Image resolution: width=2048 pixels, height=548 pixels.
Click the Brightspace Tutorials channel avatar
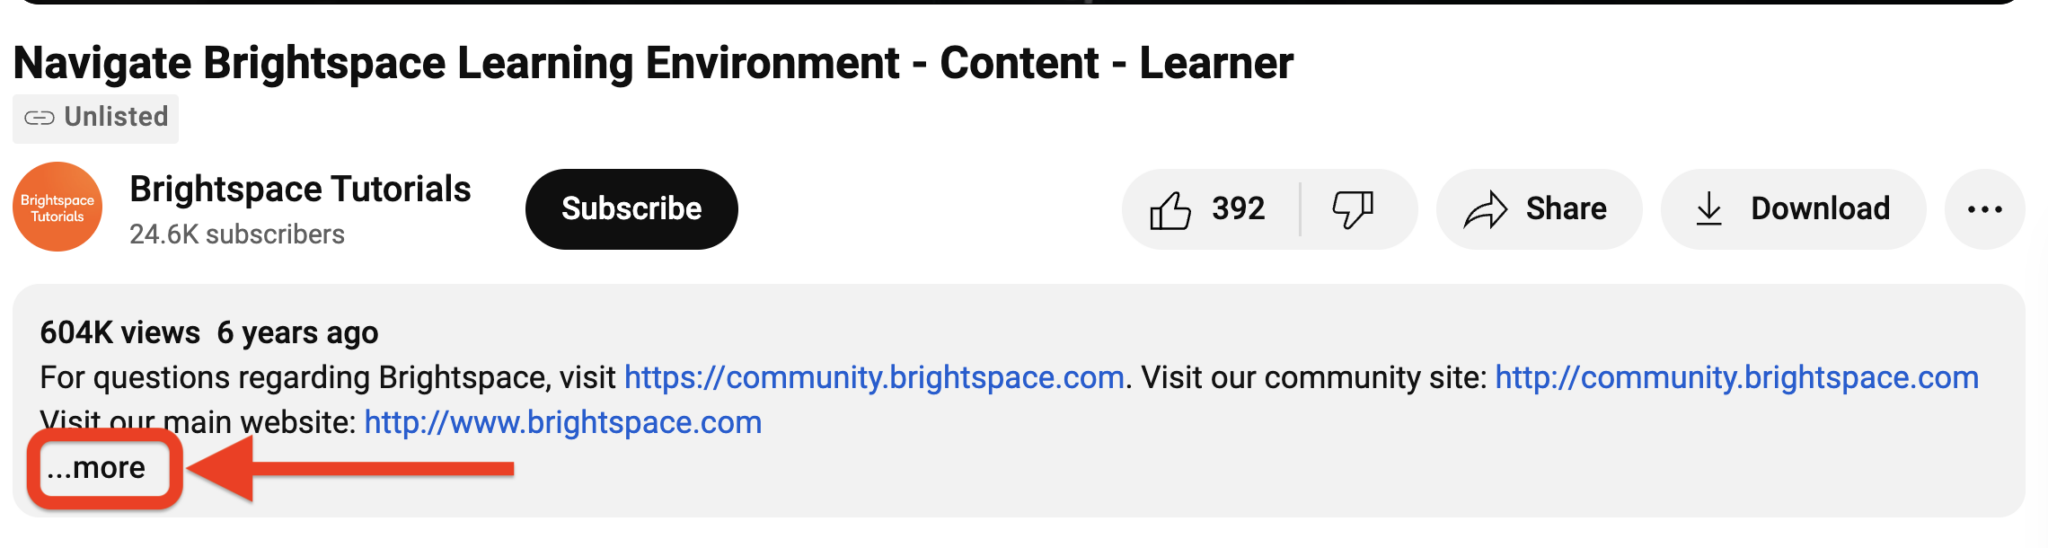click(57, 207)
